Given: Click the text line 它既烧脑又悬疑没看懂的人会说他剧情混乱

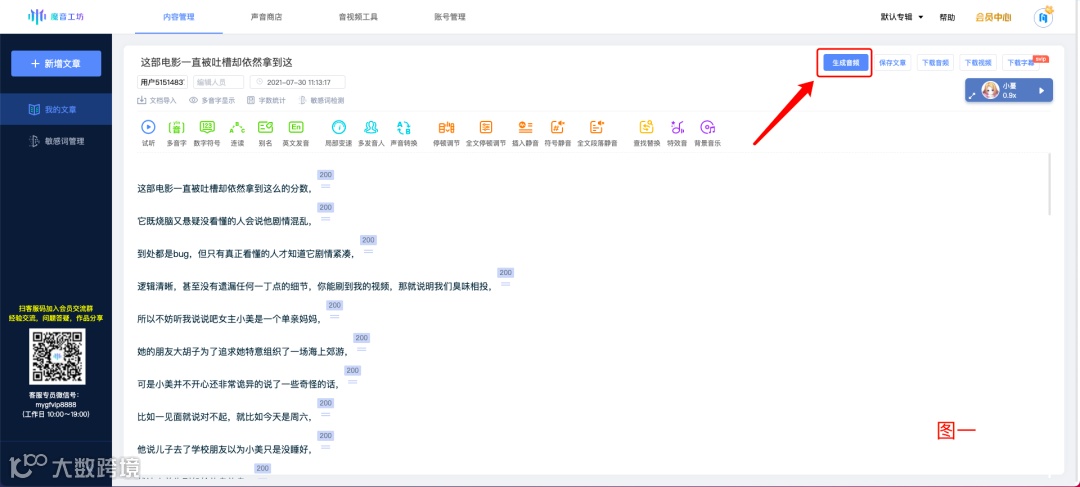Looking at the screenshot, I should pyautogui.click(x=225, y=221).
